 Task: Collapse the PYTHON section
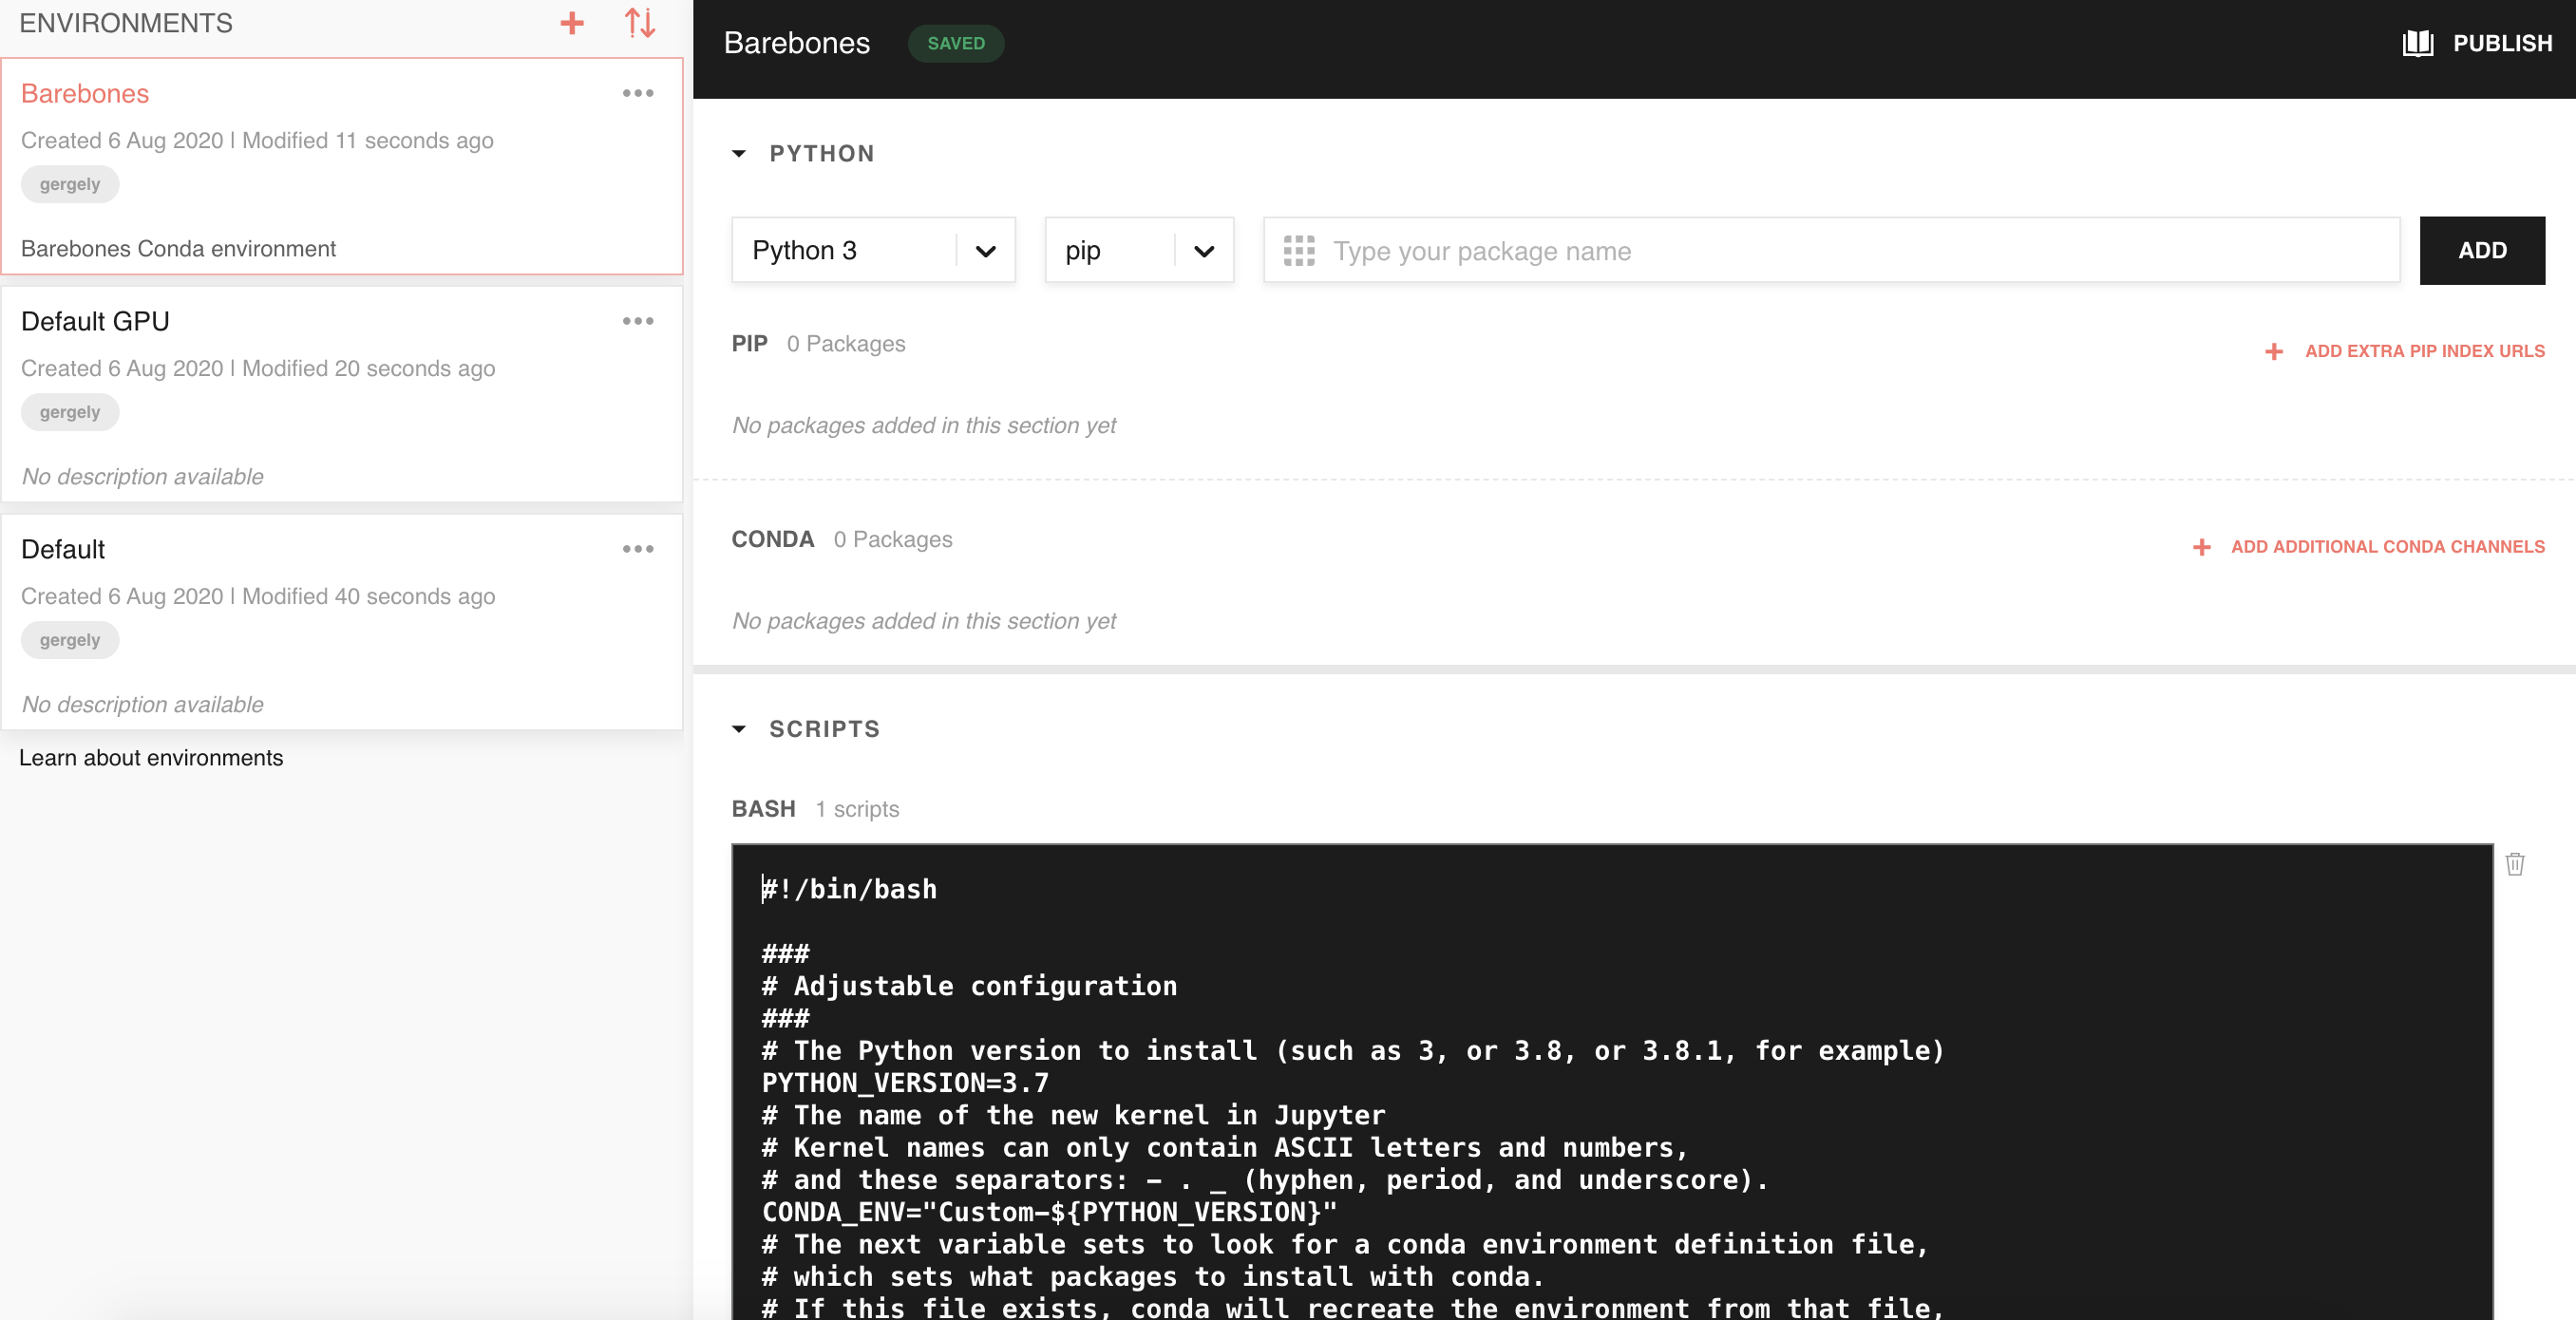(739, 154)
